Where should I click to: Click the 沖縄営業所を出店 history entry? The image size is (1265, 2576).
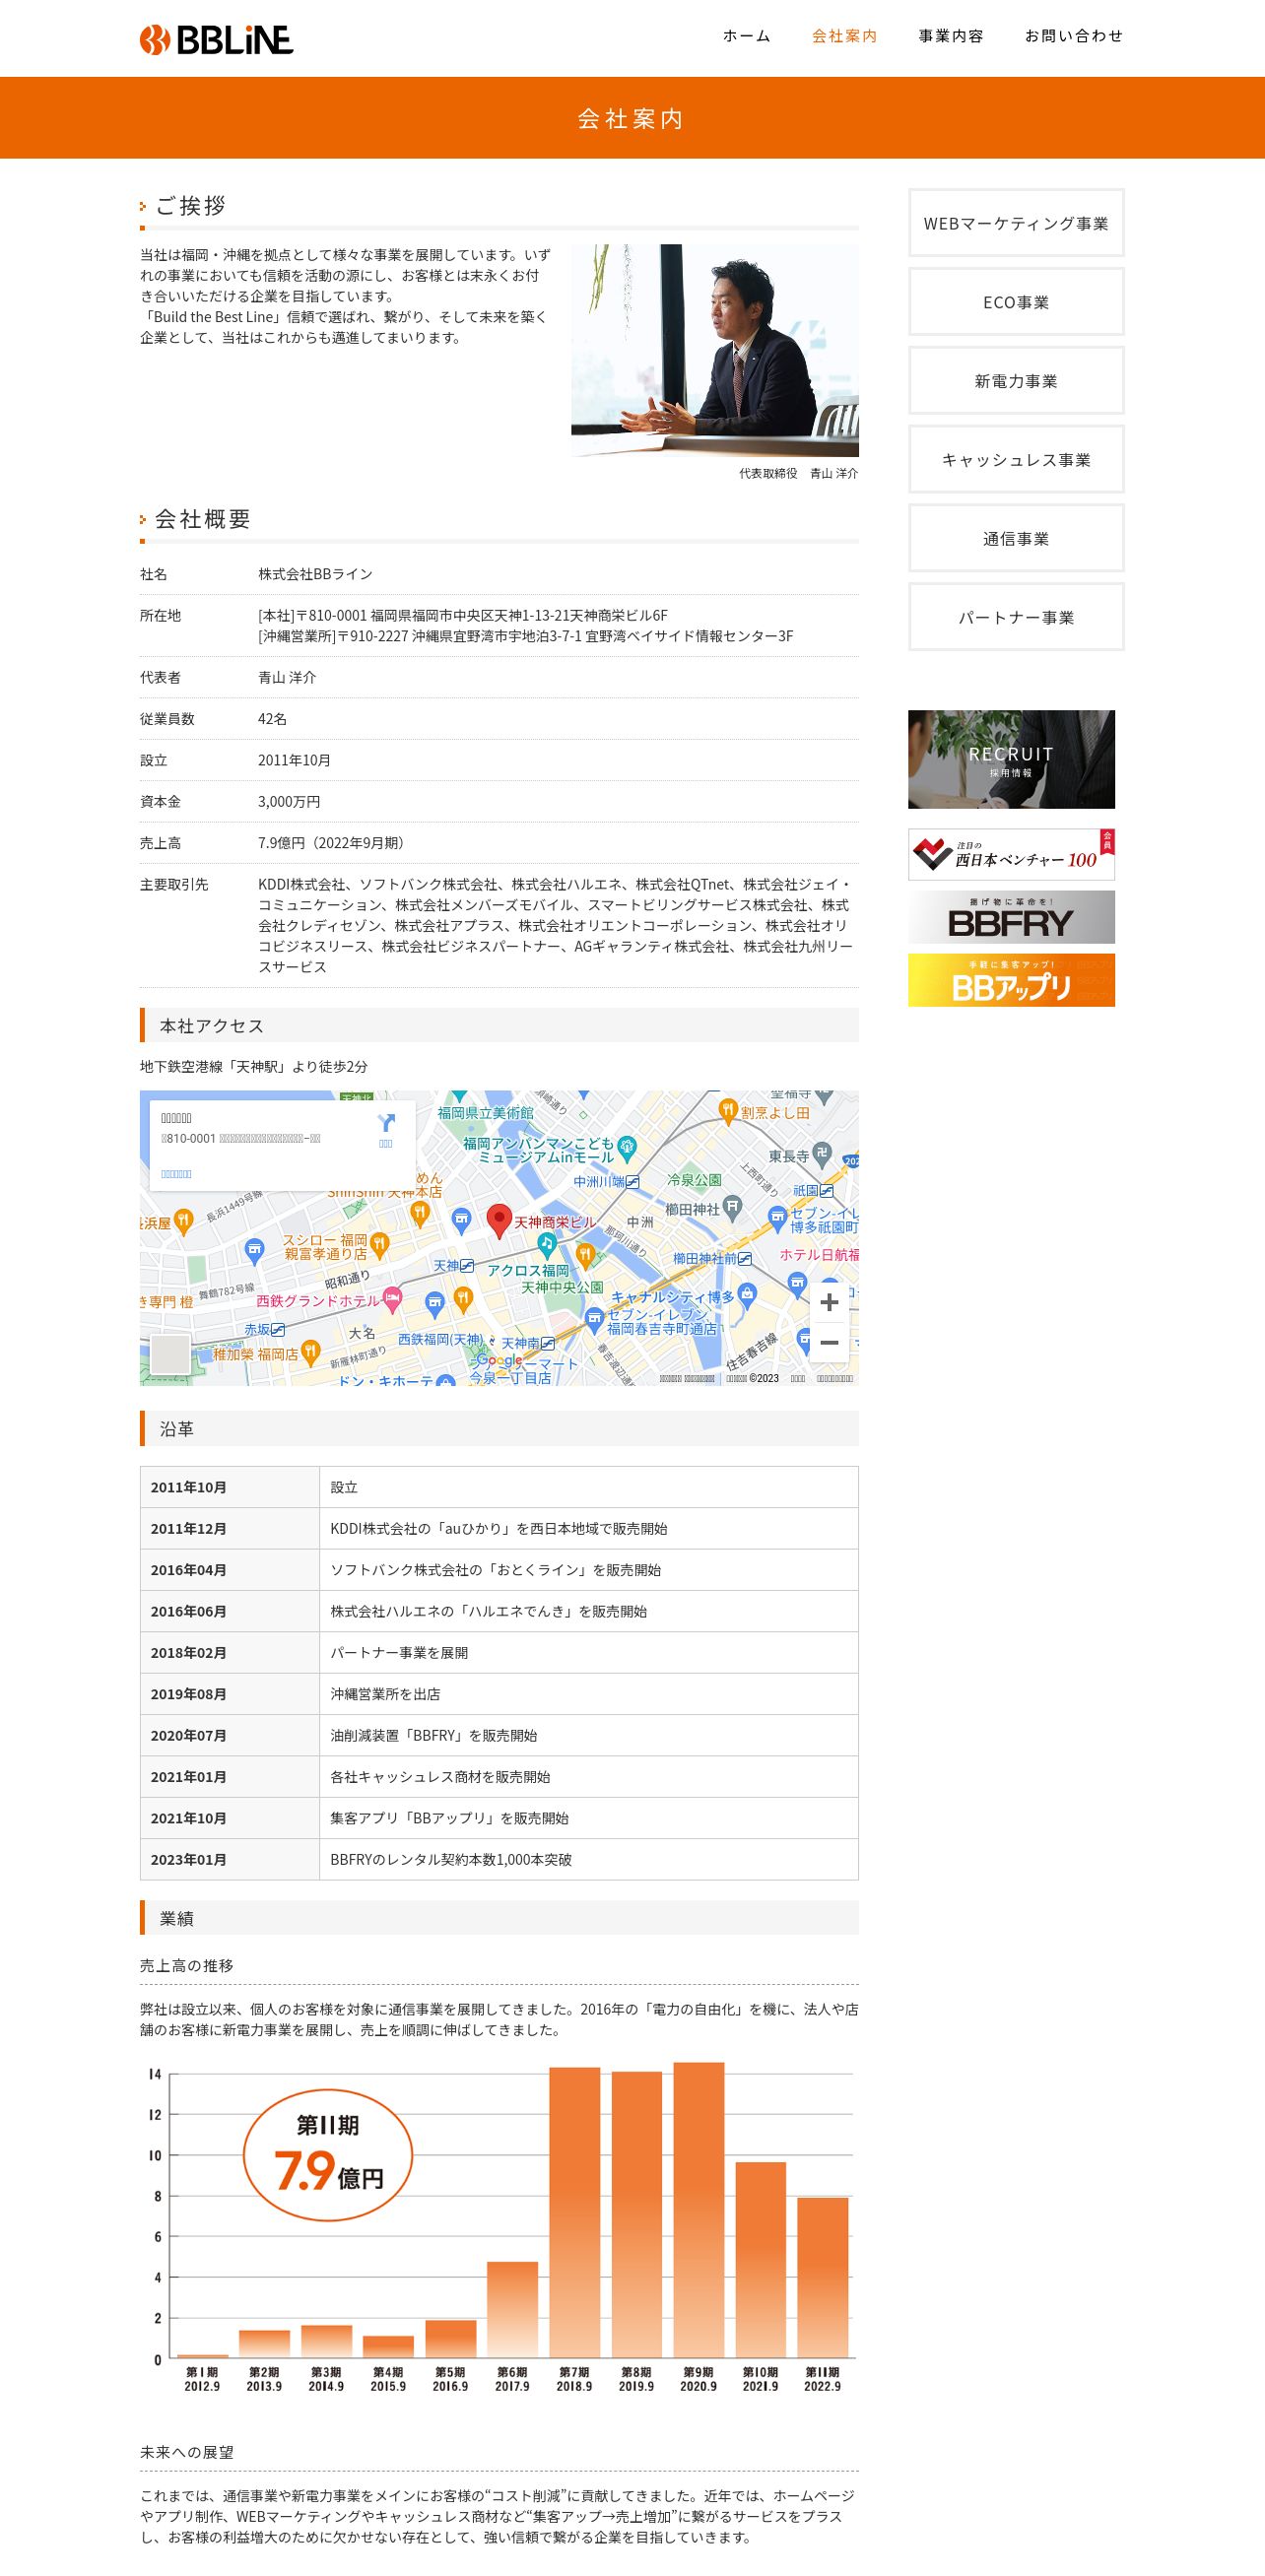click(x=385, y=1694)
